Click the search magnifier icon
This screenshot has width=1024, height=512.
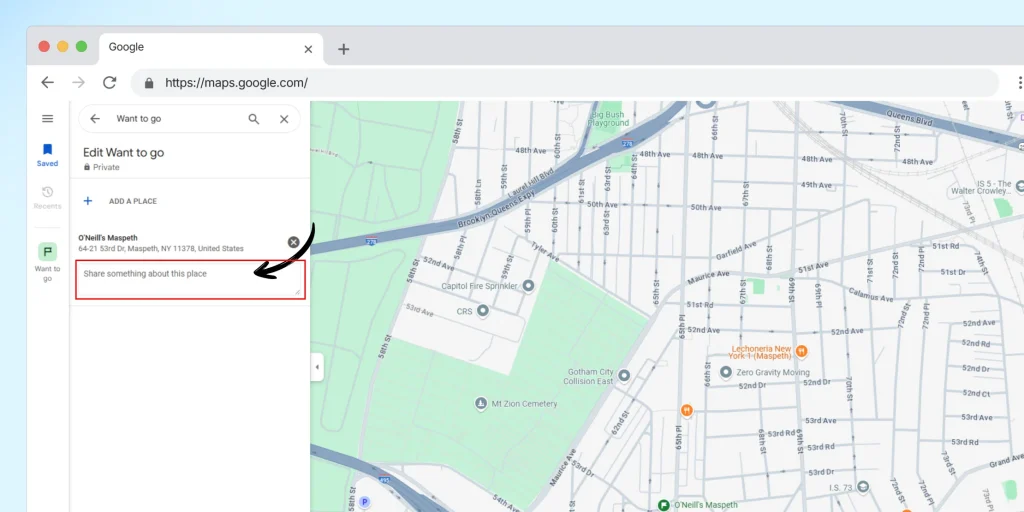[x=253, y=119]
